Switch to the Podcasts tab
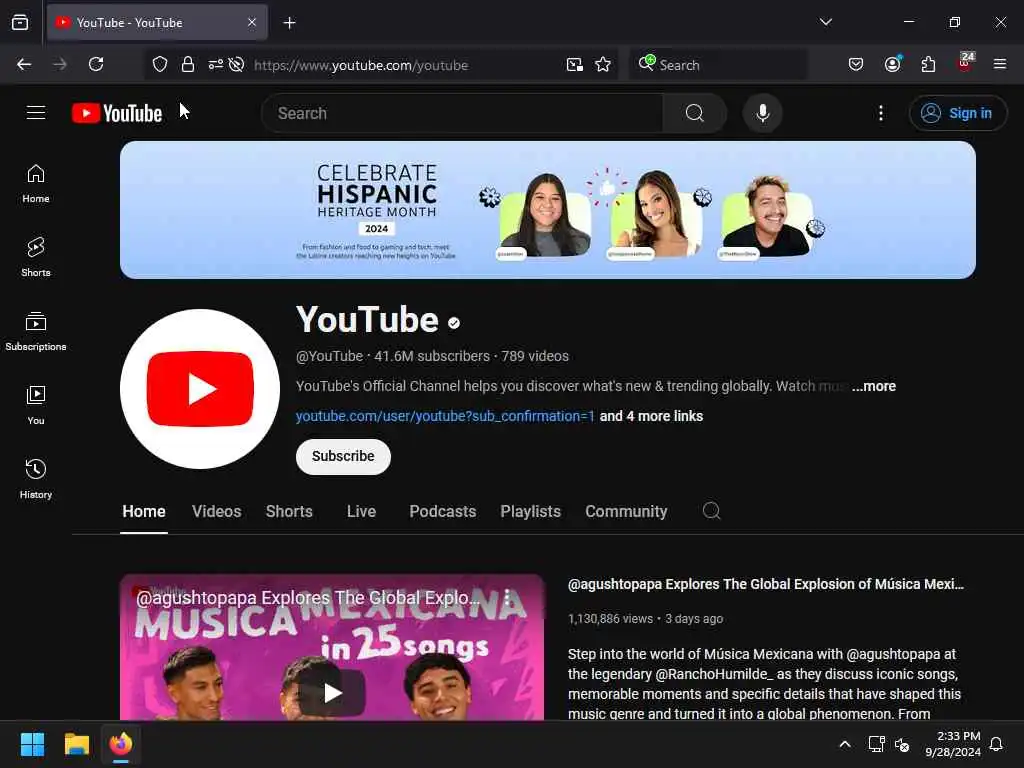 [x=443, y=511]
